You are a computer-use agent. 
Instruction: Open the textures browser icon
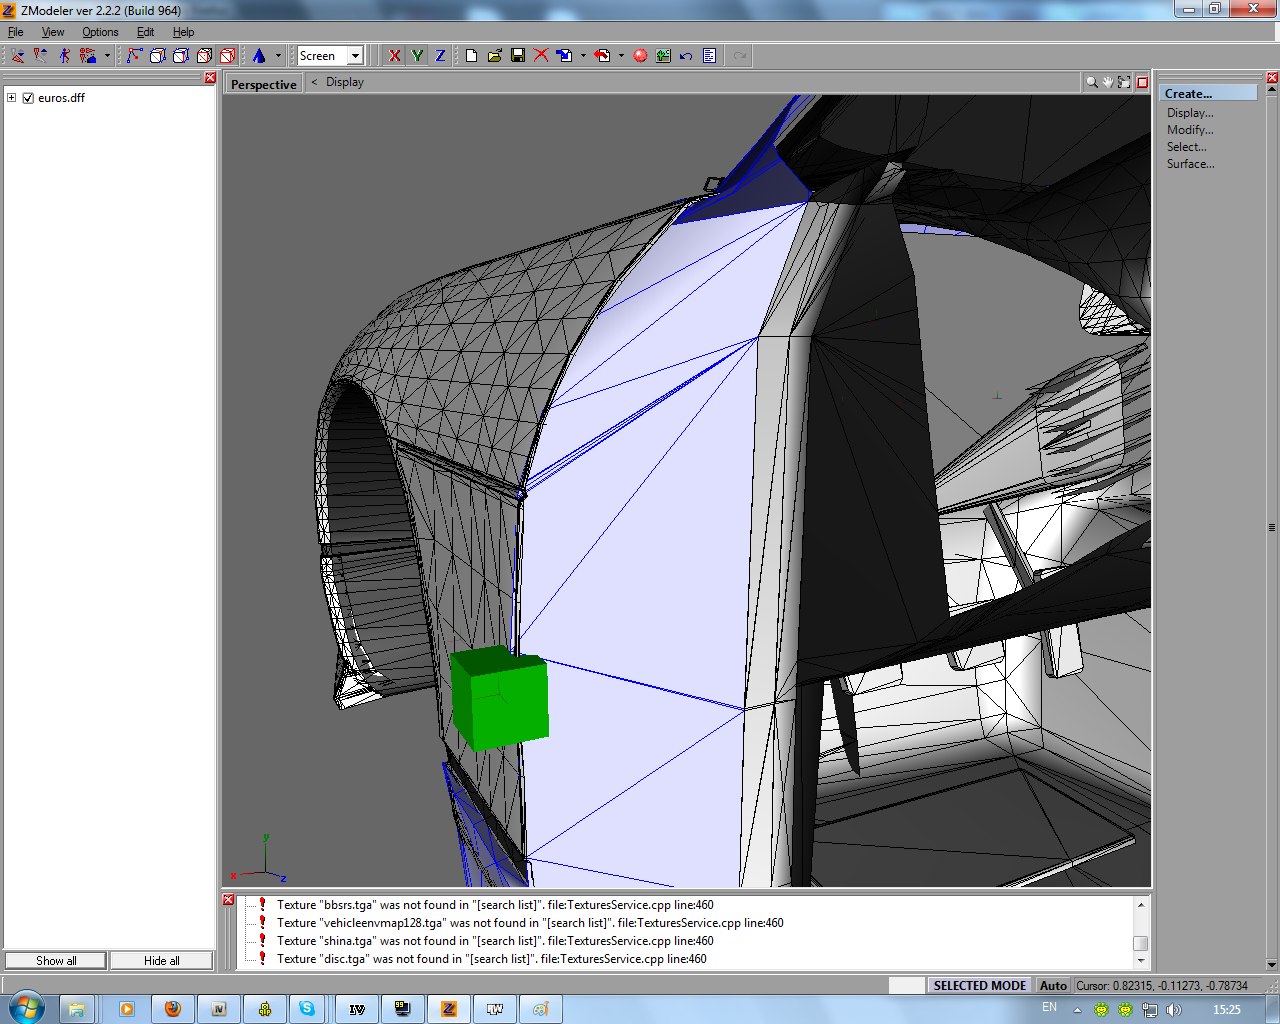tap(663, 56)
